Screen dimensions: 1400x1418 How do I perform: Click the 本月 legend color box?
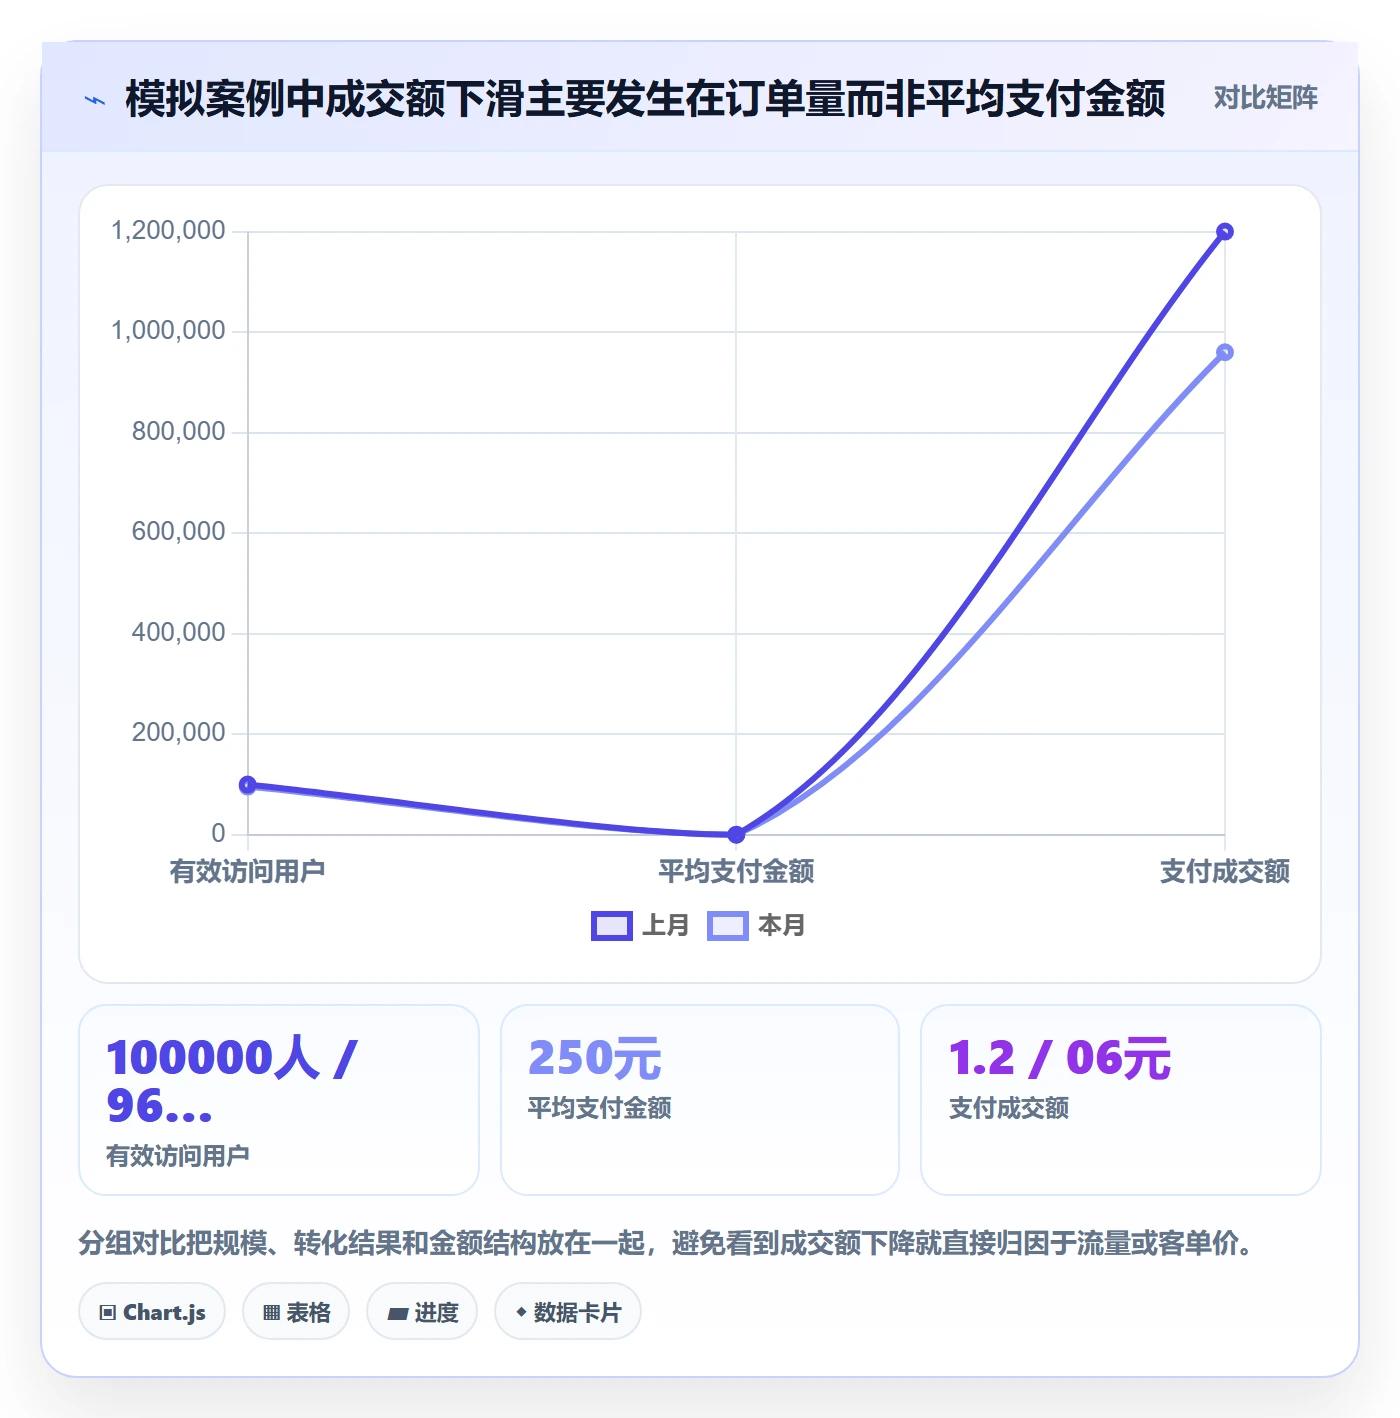[x=728, y=926]
